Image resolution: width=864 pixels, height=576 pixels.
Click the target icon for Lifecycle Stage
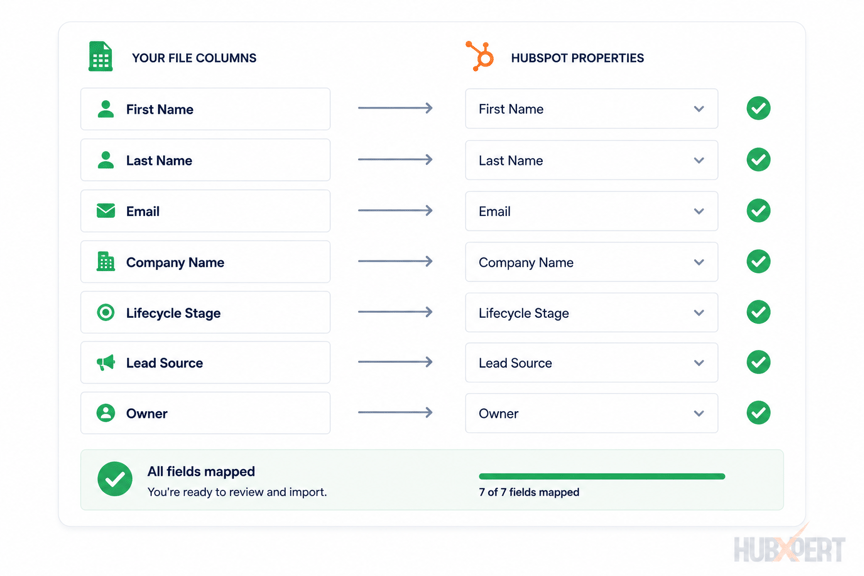pos(105,313)
